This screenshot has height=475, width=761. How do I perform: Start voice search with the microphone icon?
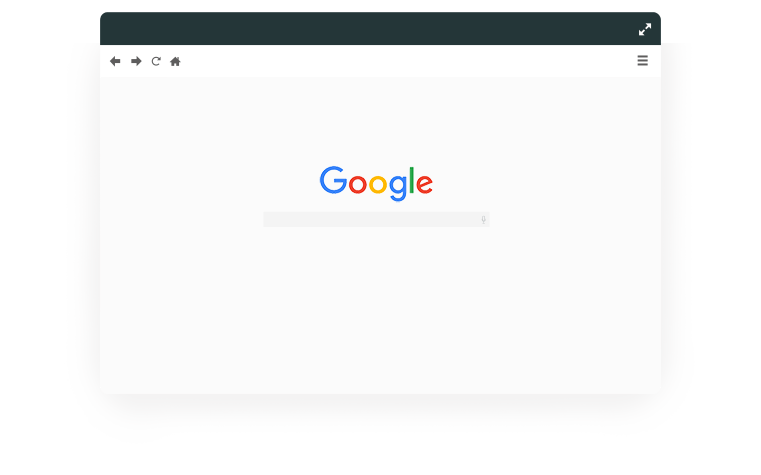tap(483, 220)
